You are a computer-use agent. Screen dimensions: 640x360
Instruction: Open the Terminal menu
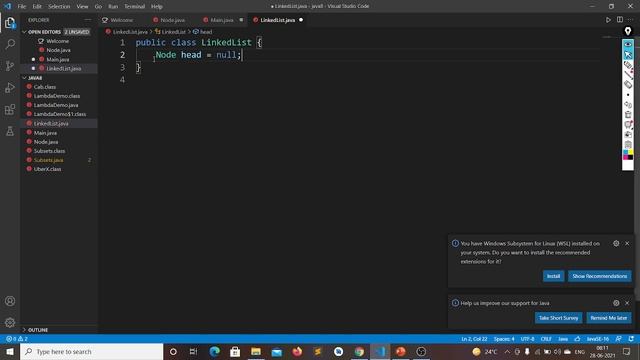134,6
